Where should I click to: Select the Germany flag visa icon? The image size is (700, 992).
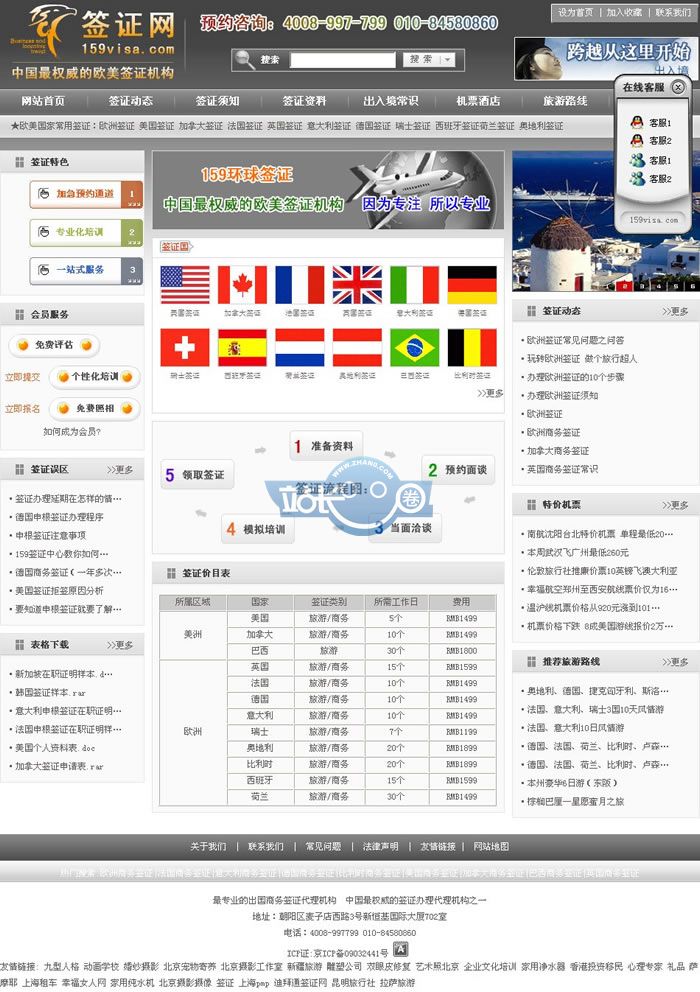(x=472, y=285)
